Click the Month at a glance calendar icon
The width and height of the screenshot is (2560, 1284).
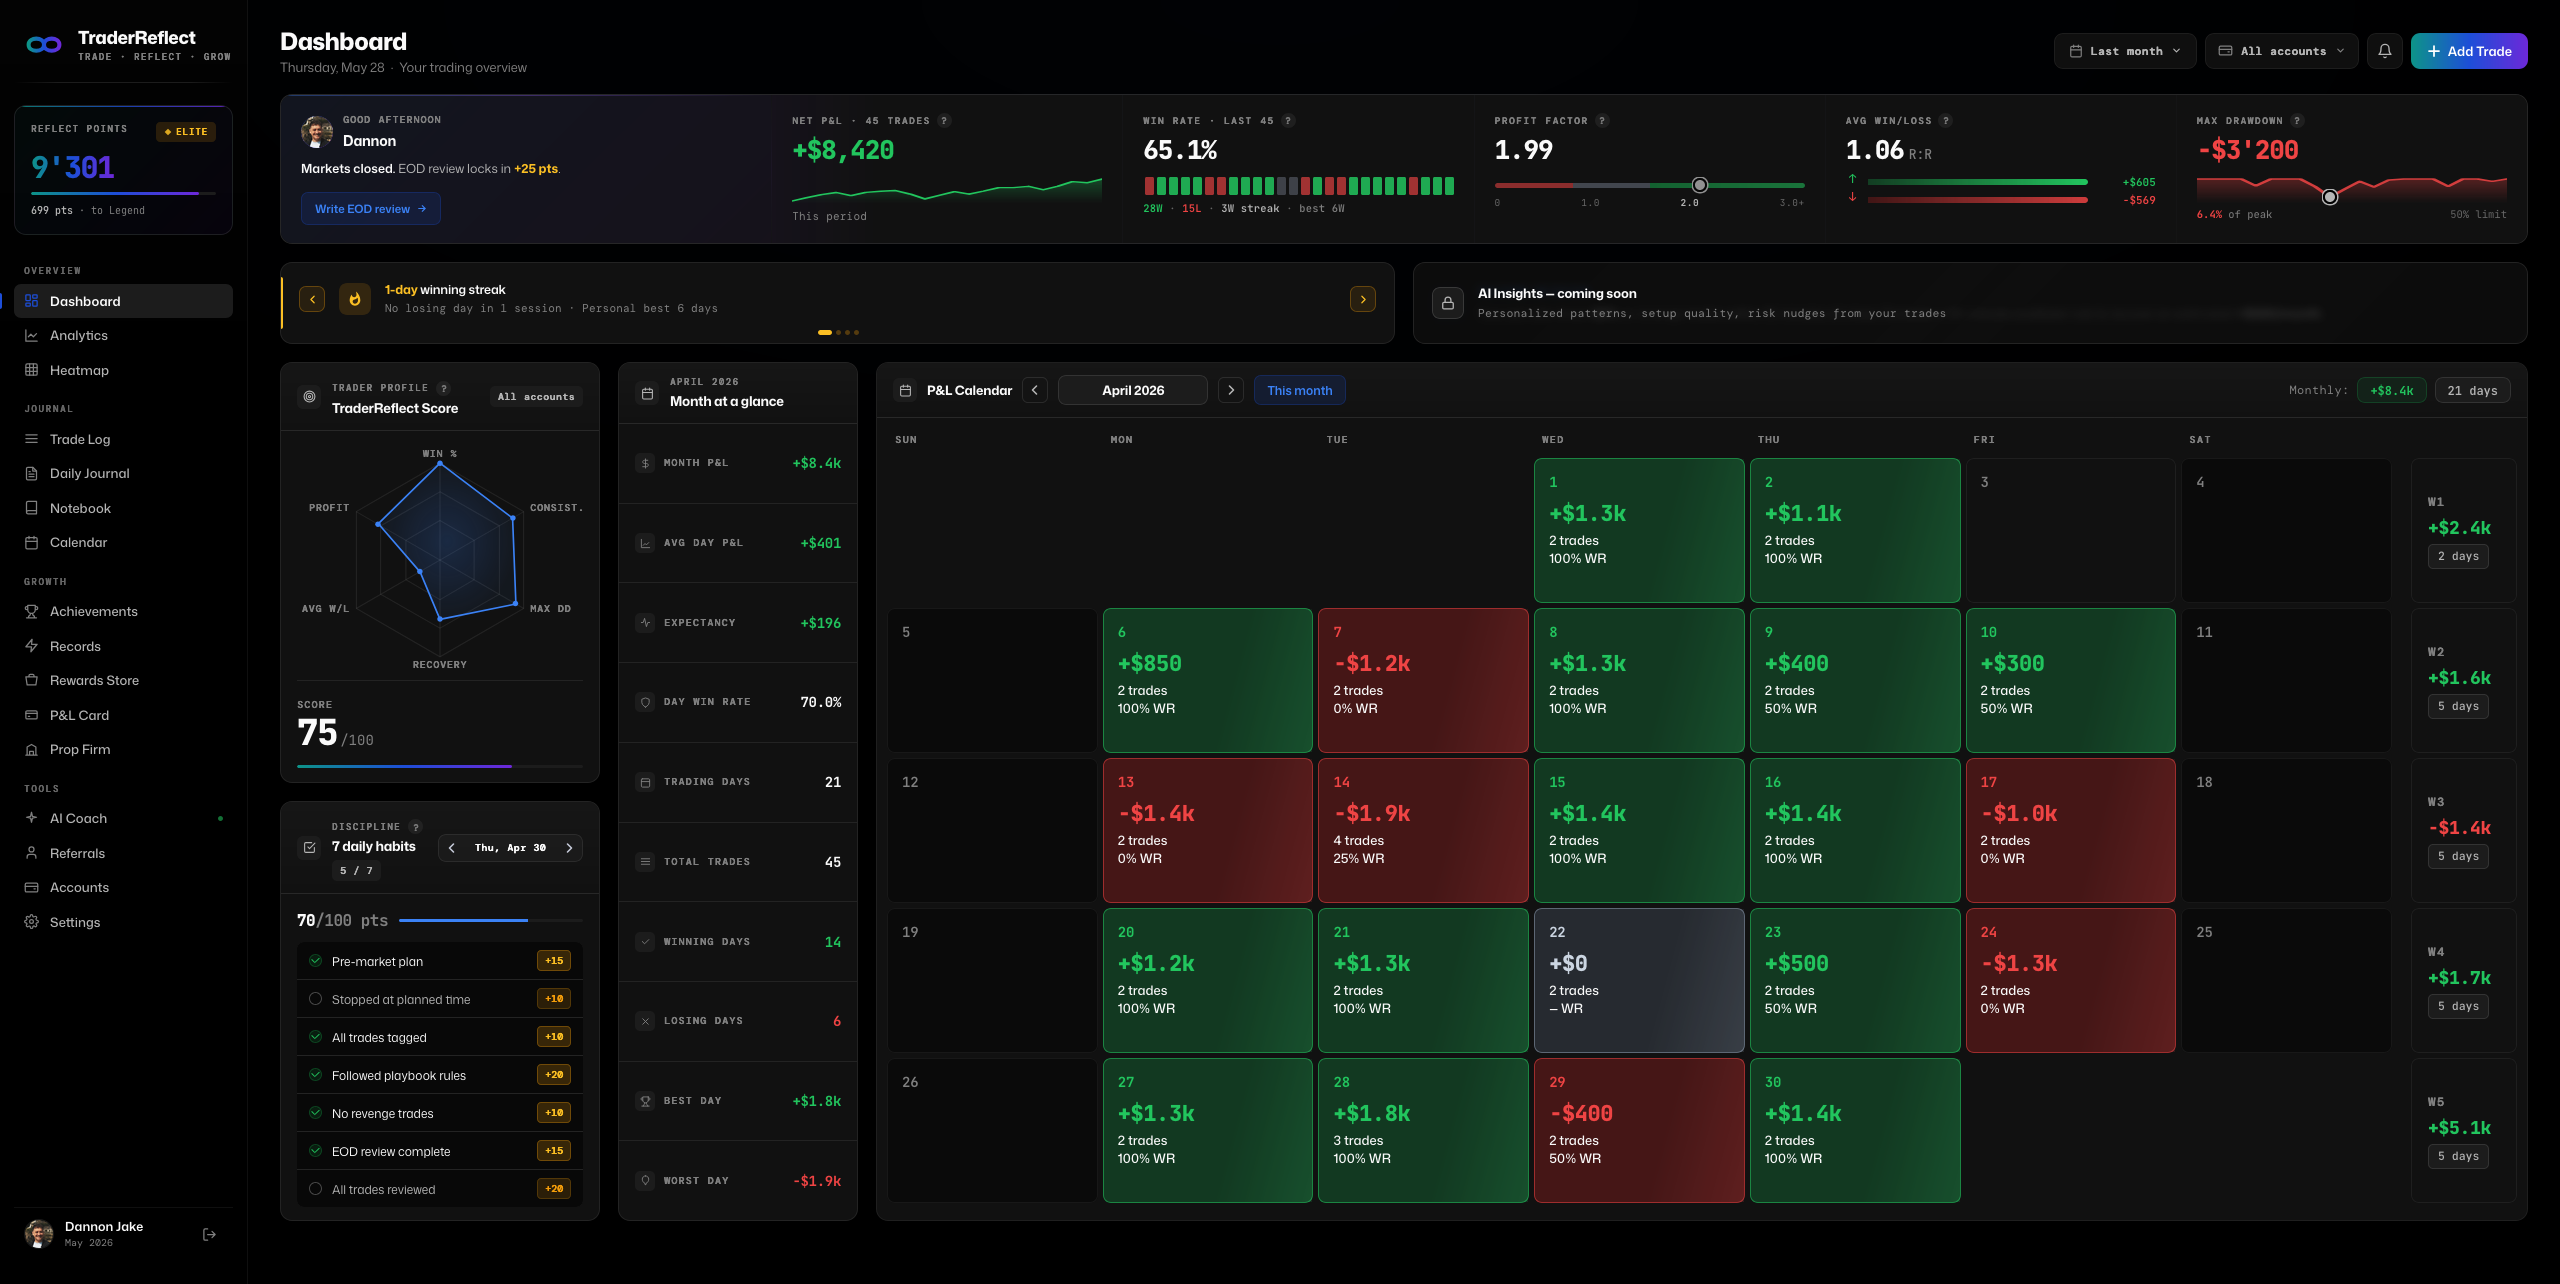[647, 393]
